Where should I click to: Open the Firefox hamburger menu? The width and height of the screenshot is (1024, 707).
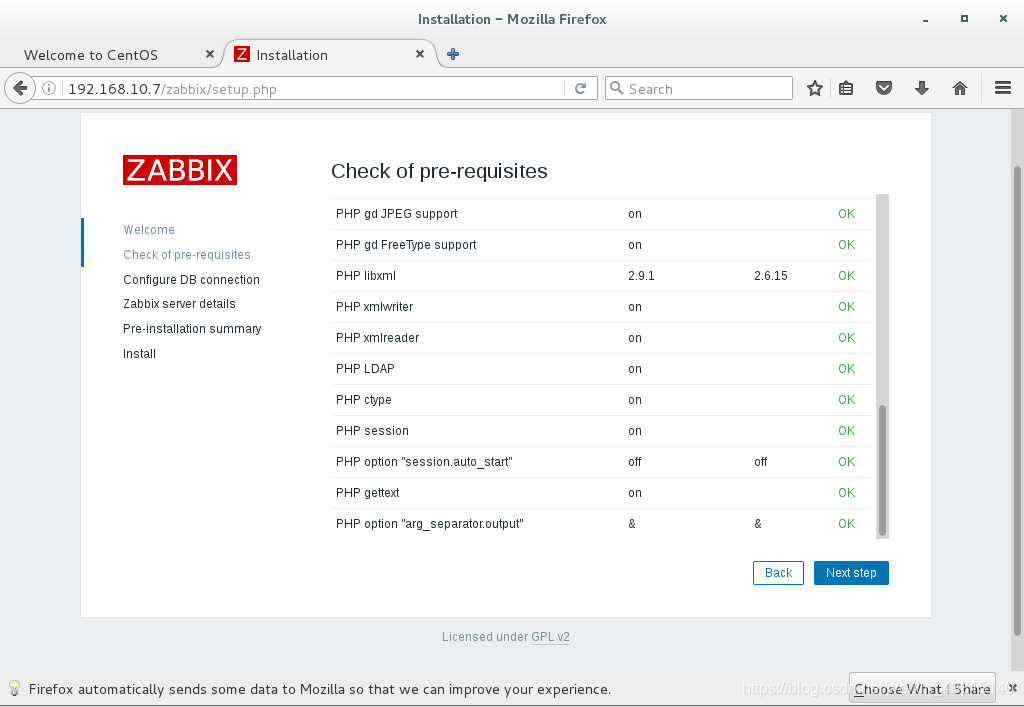[1003, 87]
